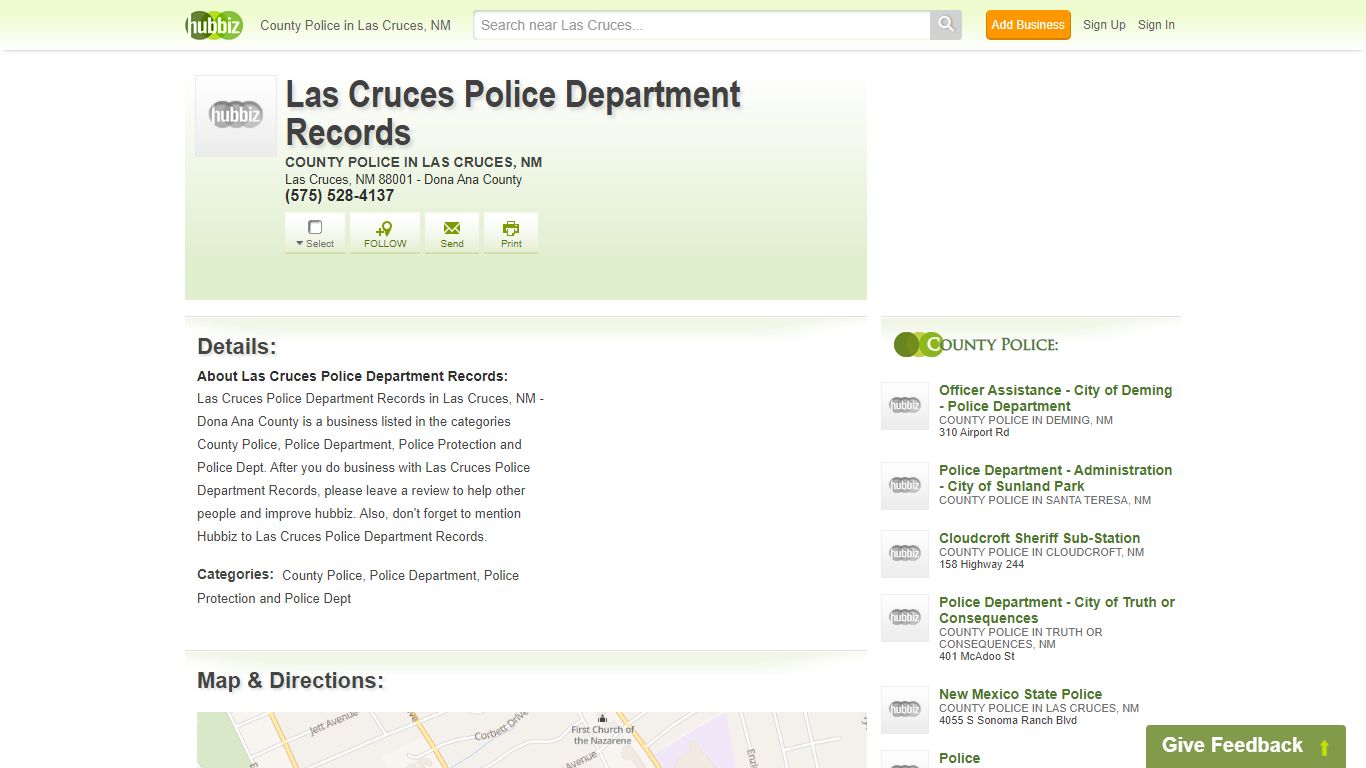Open Police Department - City of Sunland Park link

[1055, 478]
